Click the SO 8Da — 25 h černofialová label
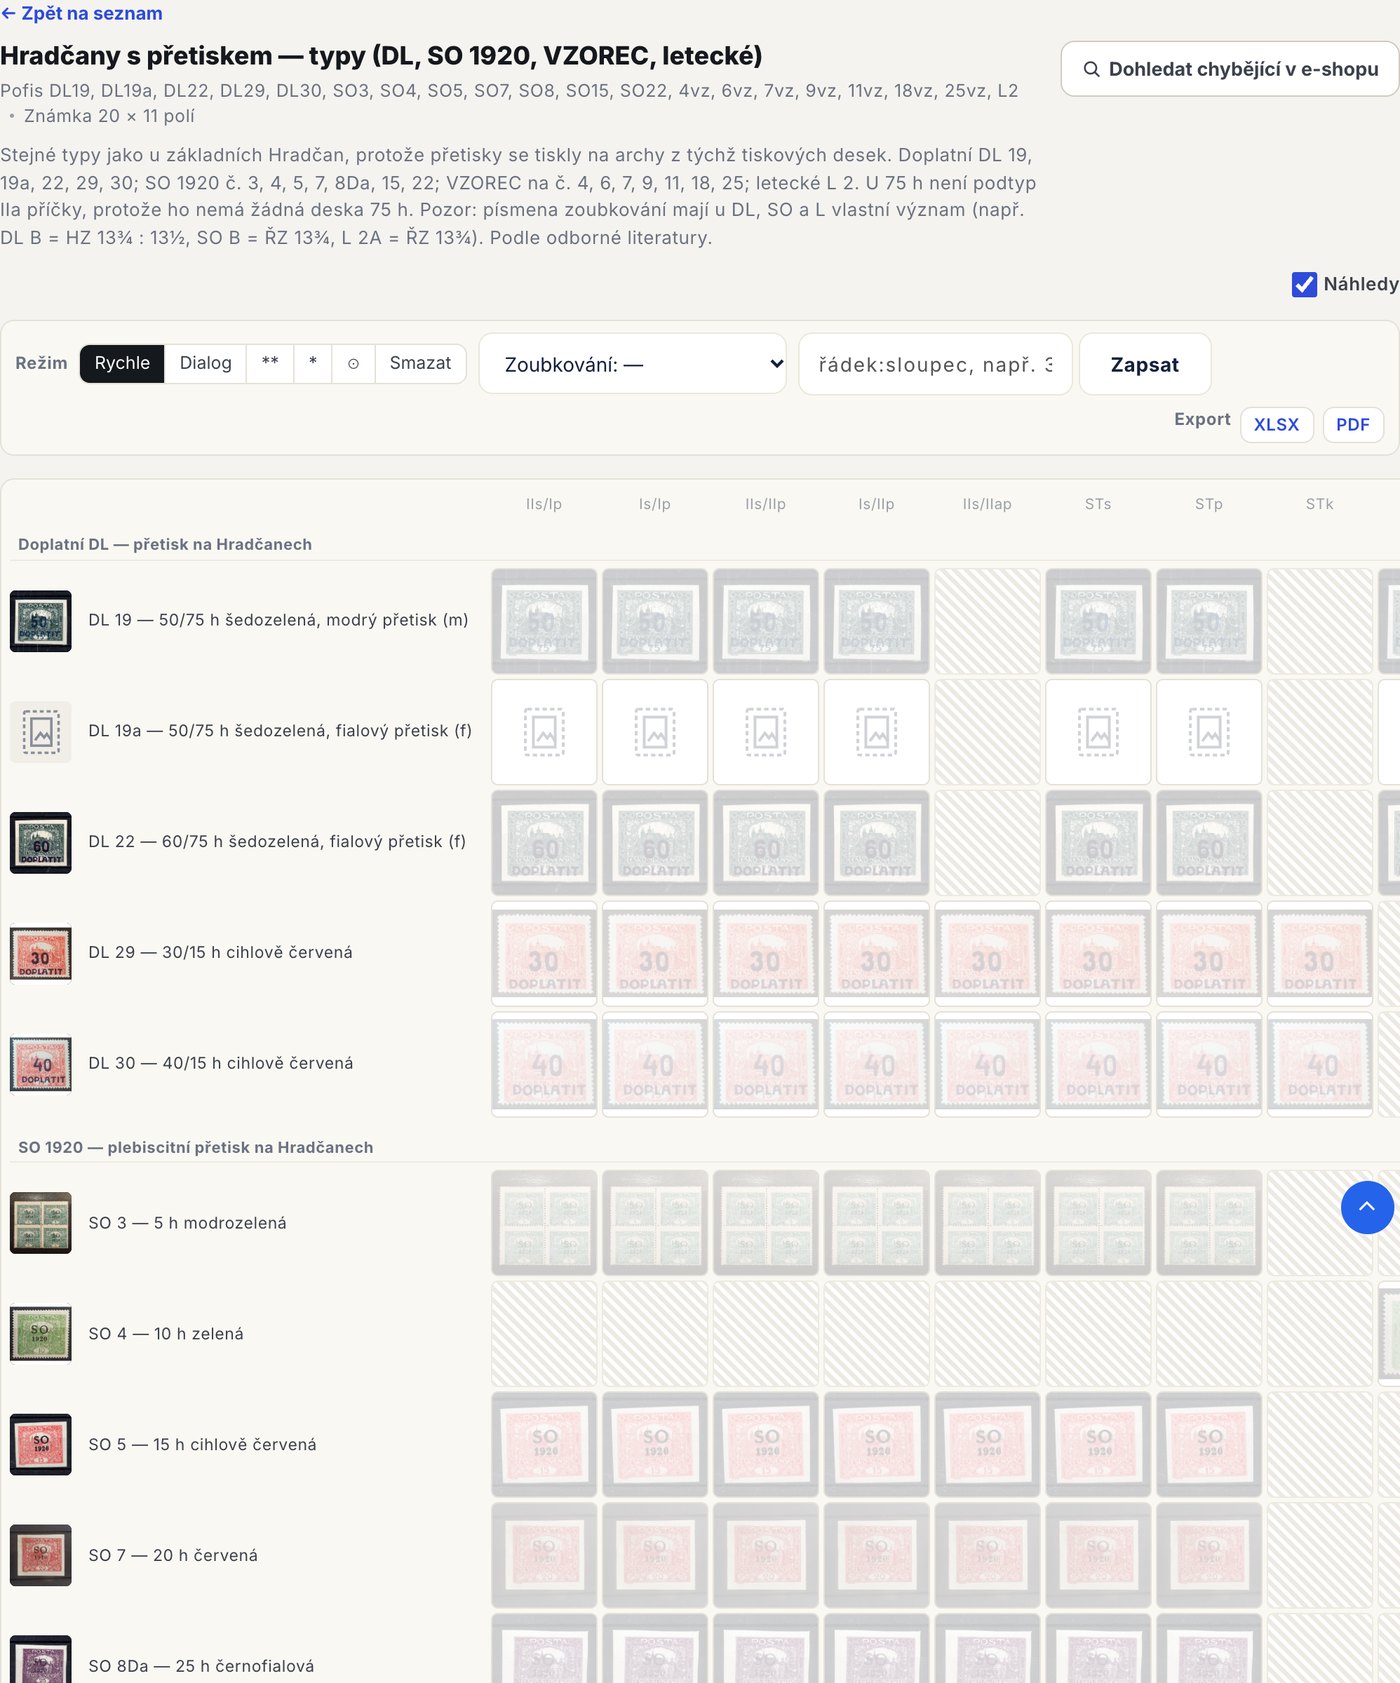 coord(201,1666)
